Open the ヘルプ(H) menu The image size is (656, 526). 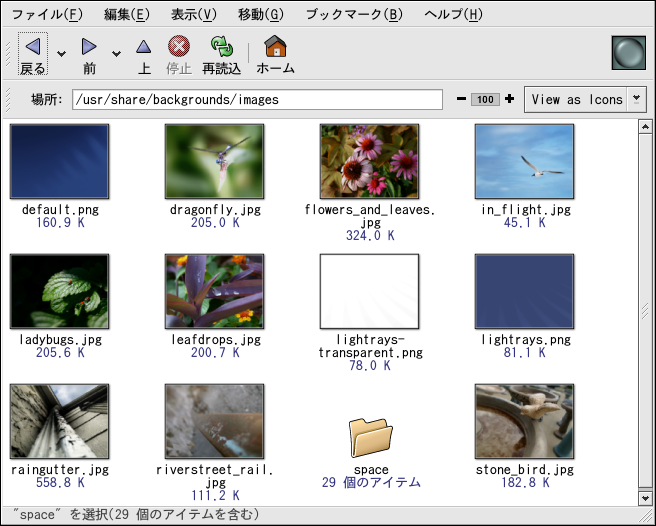click(x=453, y=14)
